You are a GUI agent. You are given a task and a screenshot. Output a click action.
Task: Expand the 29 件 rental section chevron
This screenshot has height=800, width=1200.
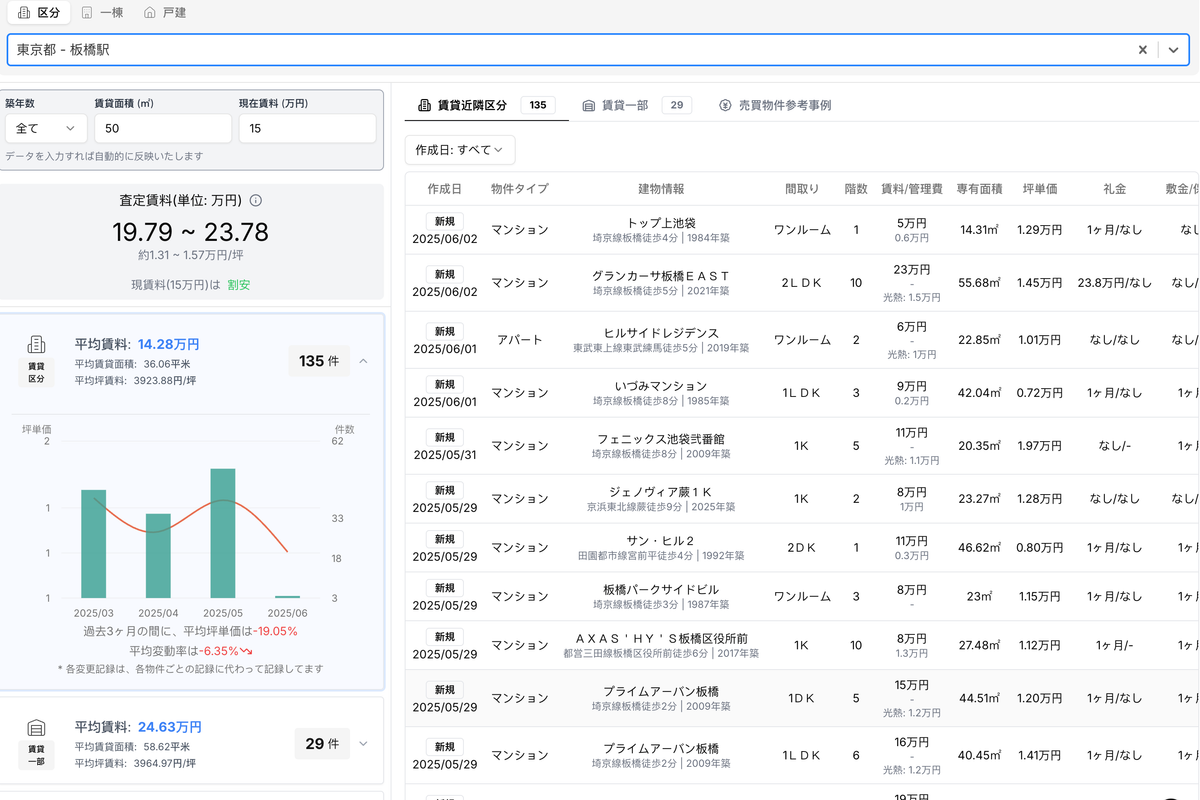363,743
